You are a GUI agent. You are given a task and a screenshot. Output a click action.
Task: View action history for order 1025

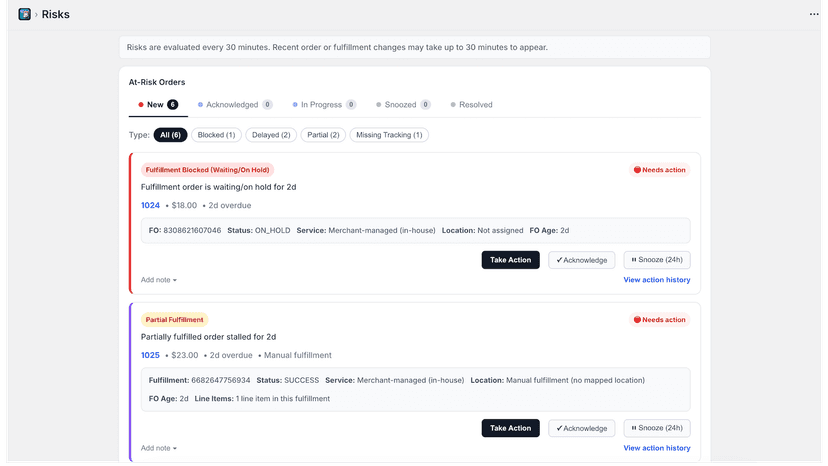(657, 448)
